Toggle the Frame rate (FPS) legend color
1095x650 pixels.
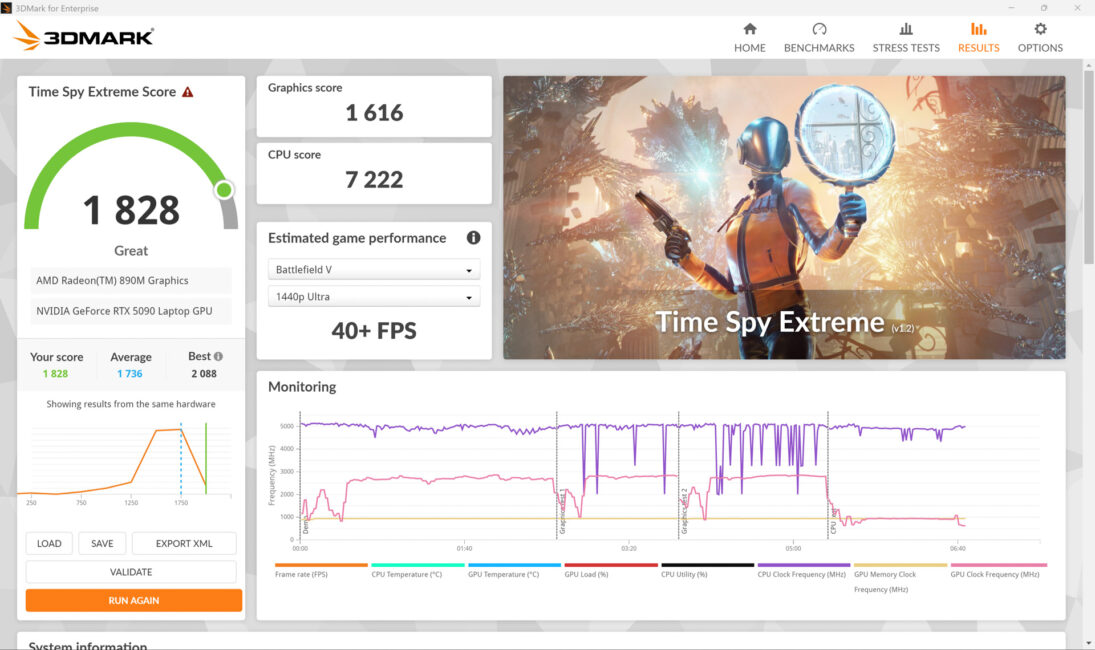(x=321, y=565)
